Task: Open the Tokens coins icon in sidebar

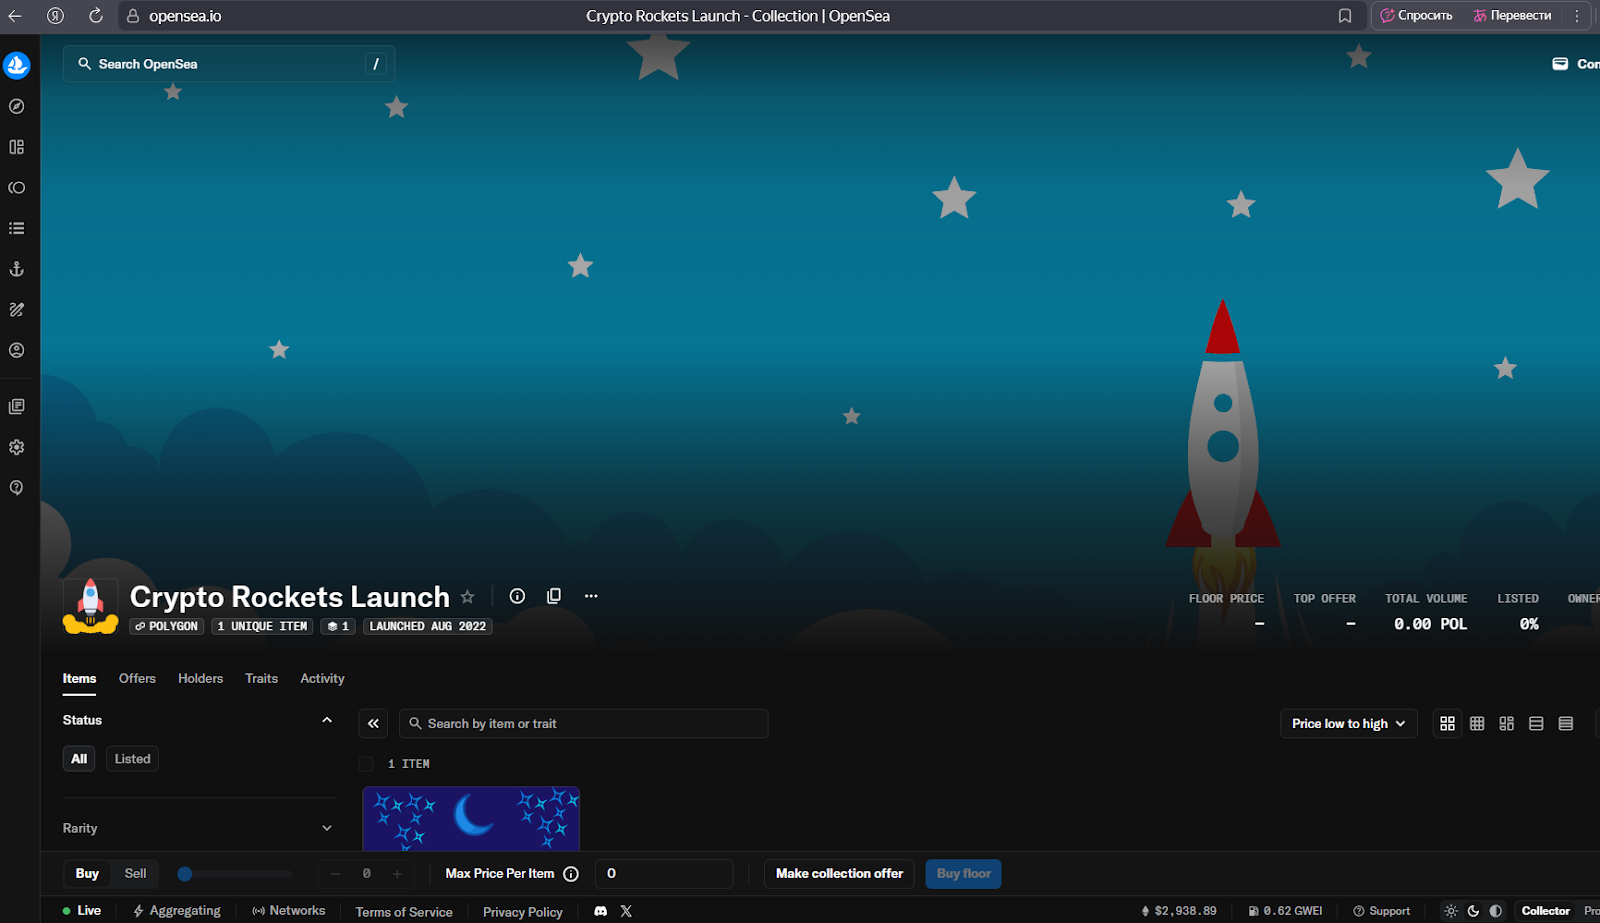Action: tap(17, 188)
